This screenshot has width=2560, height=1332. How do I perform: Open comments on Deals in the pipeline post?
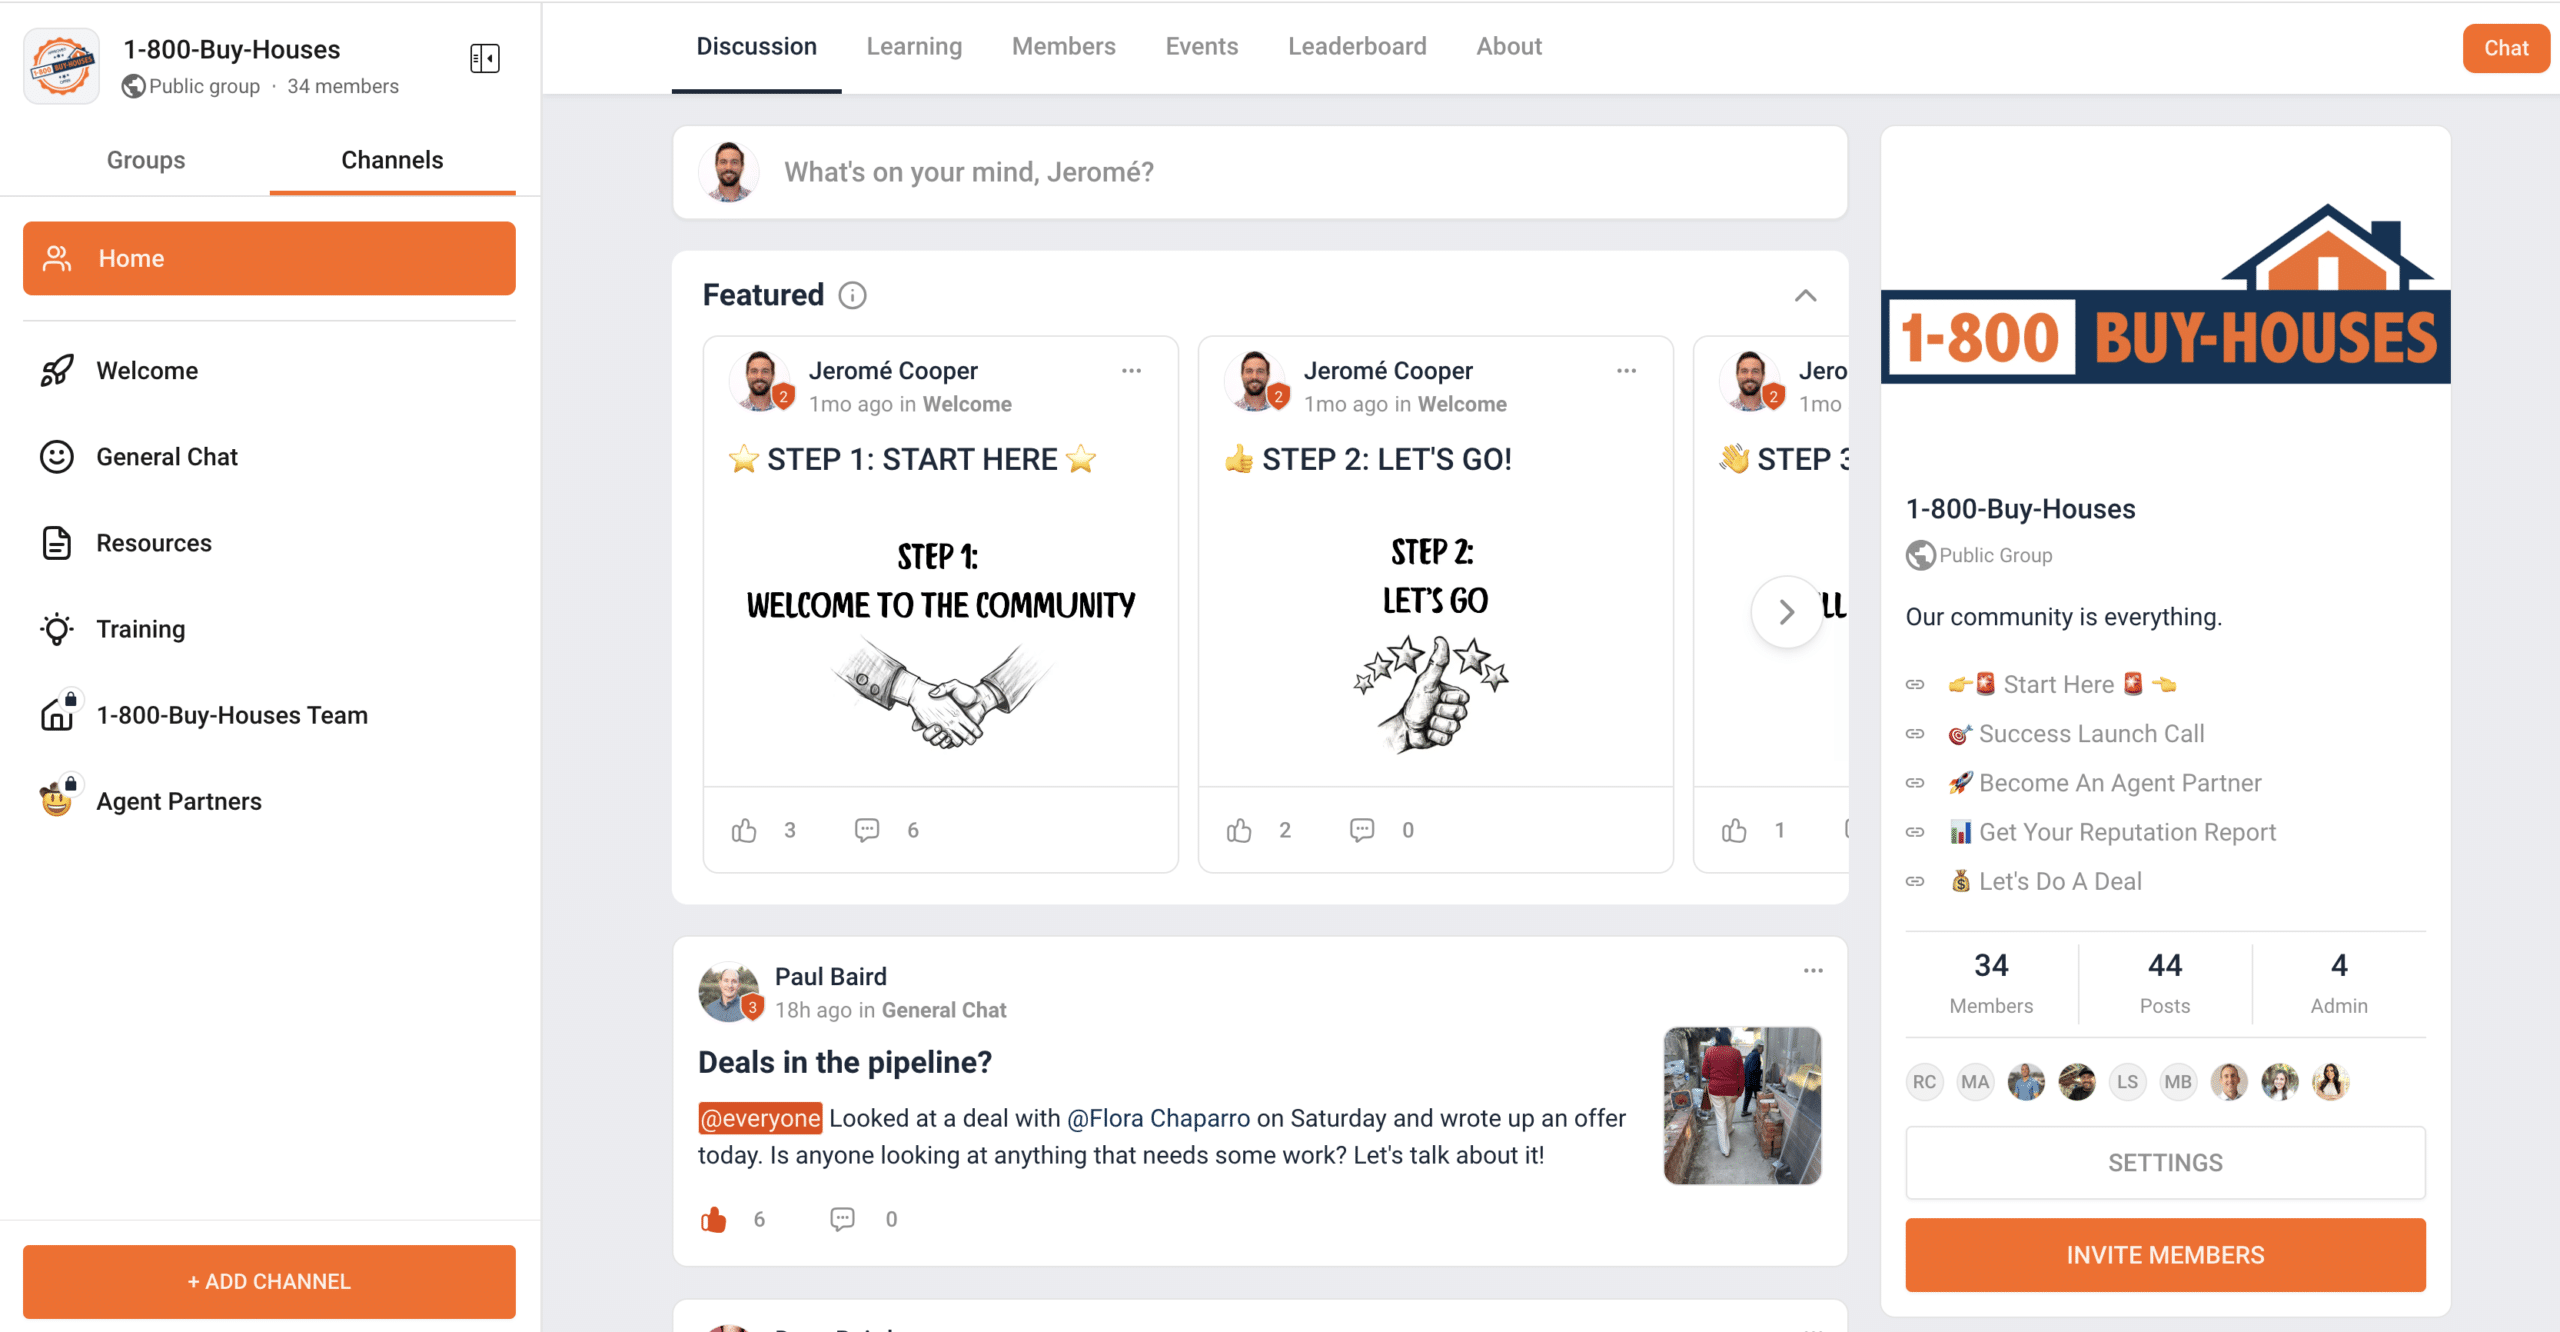[843, 1219]
